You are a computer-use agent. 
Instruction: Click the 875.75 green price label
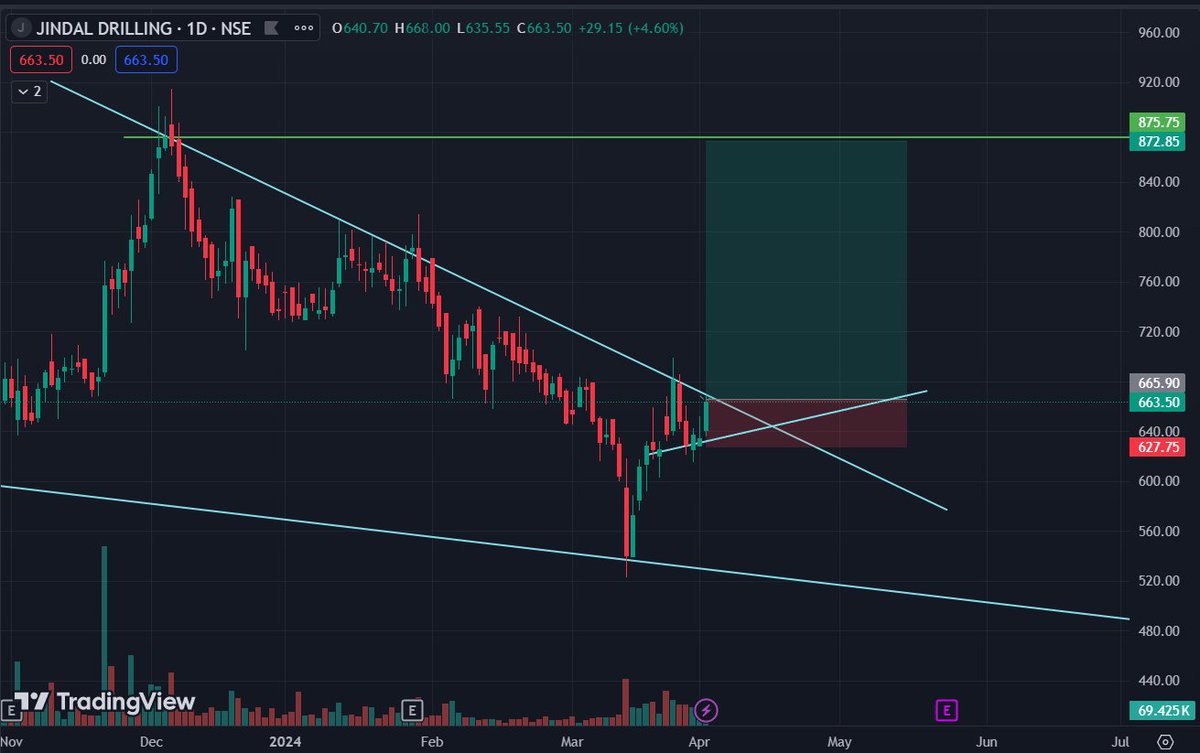pyautogui.click(x=1160, y=122)
